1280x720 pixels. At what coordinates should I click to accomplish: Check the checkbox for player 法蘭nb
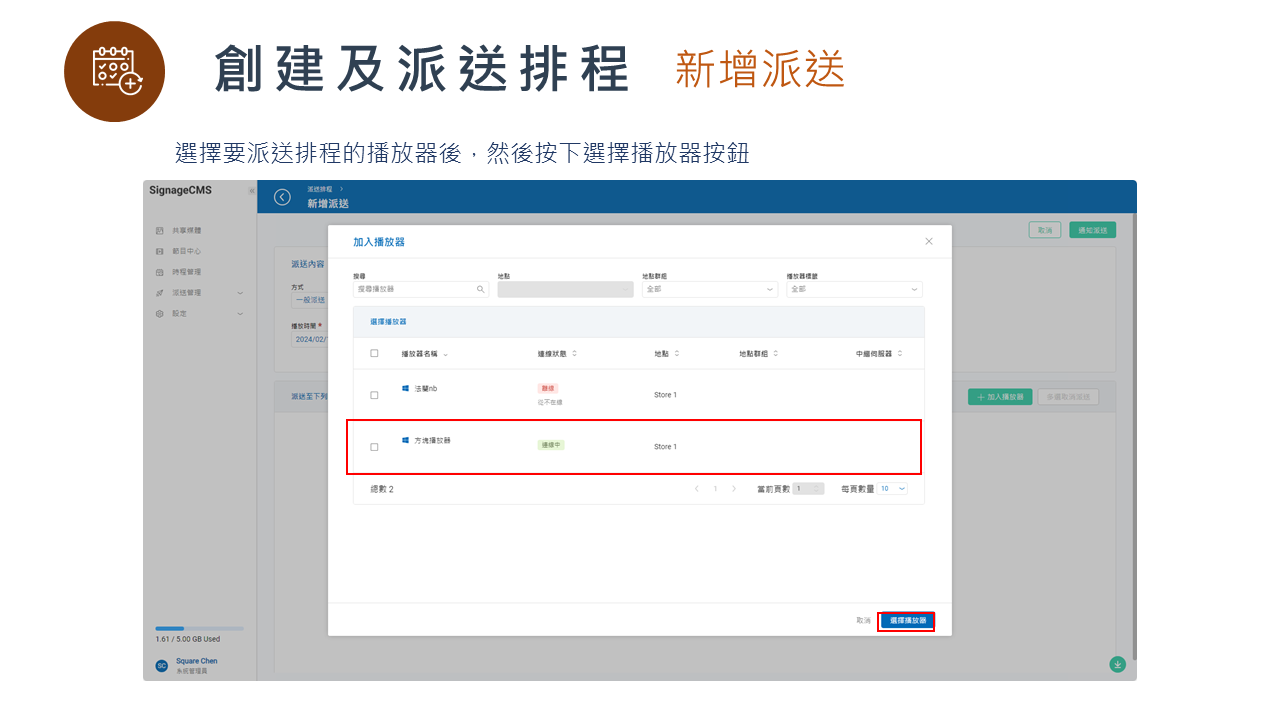pos(375,394)
